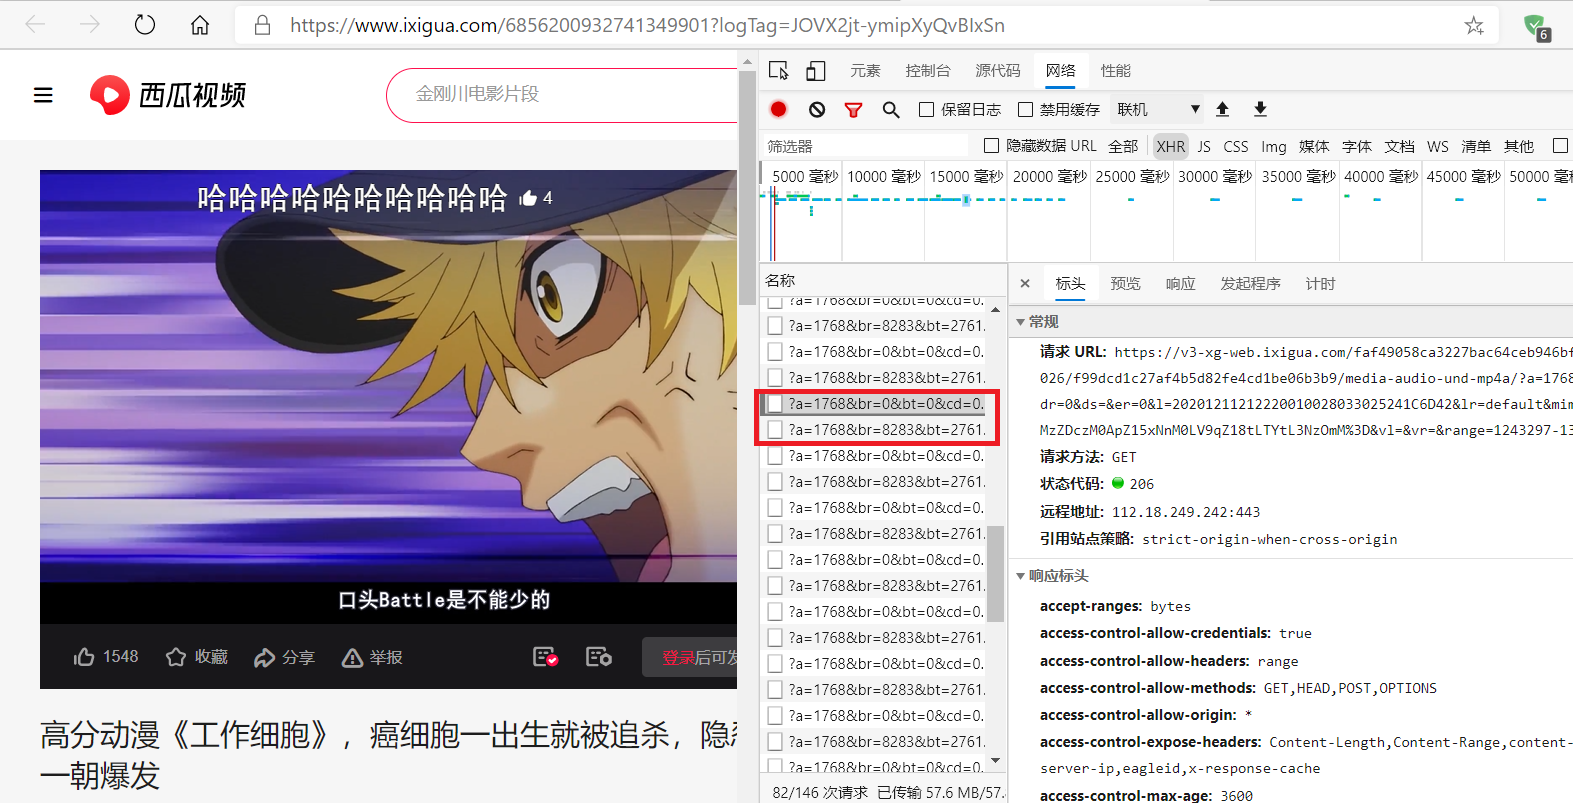Filter requests by CSS
Screen dimensions: 1573x803
pos(1236,146)
